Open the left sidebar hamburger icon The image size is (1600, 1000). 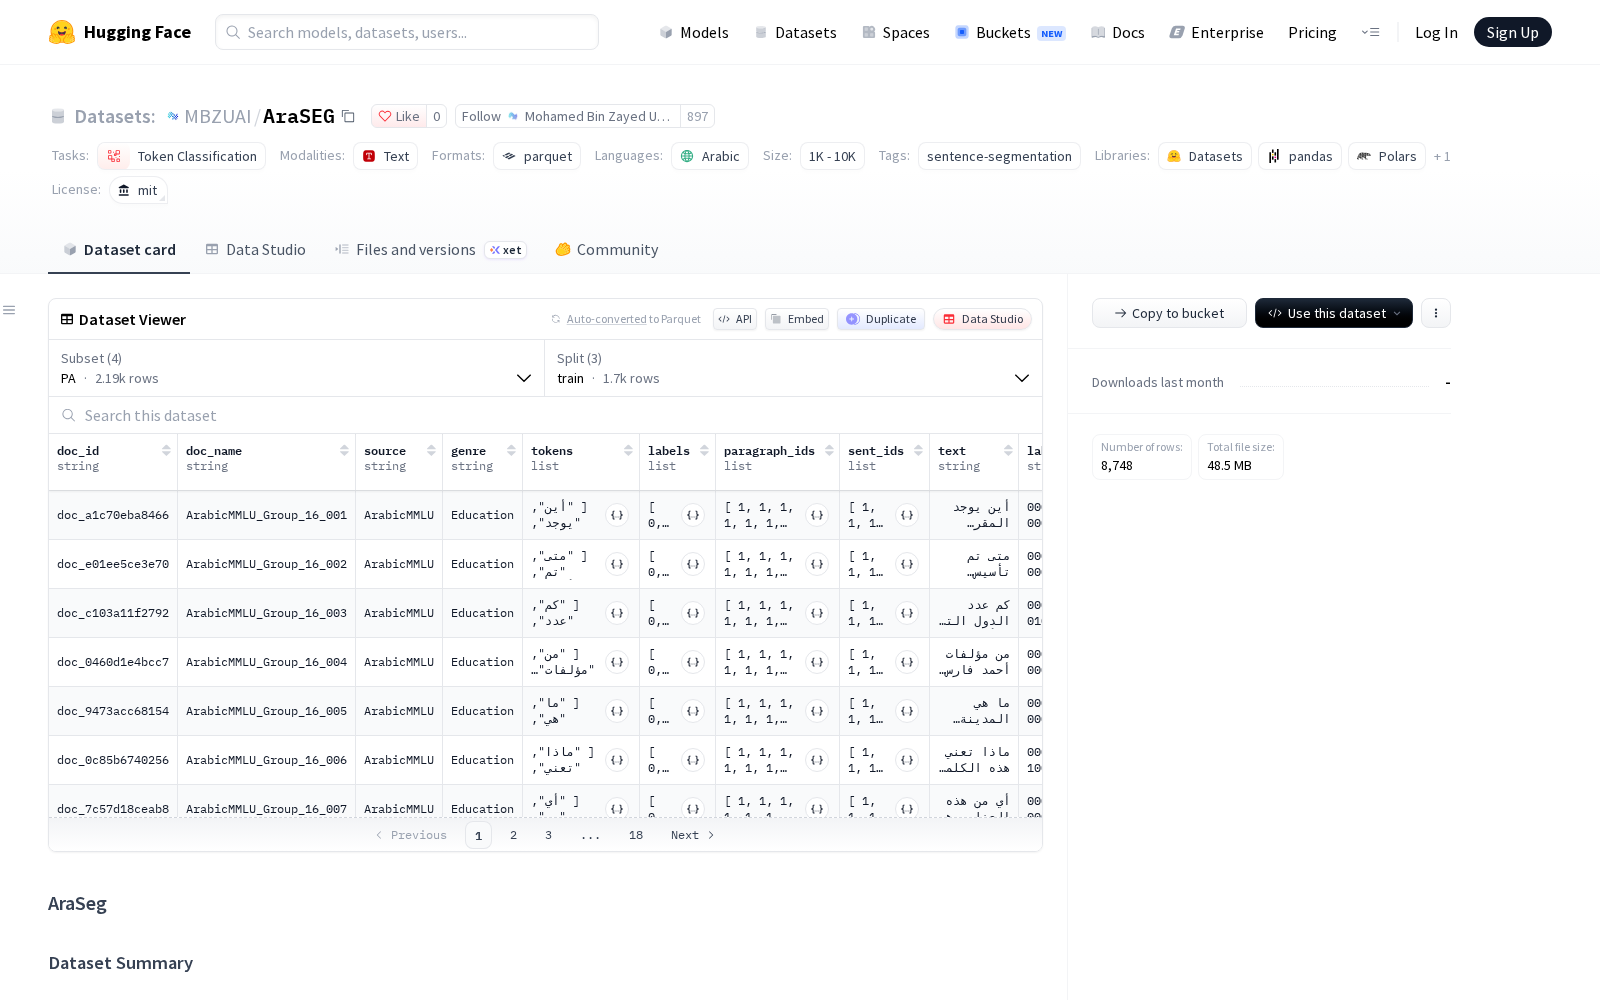click(9, 310)
